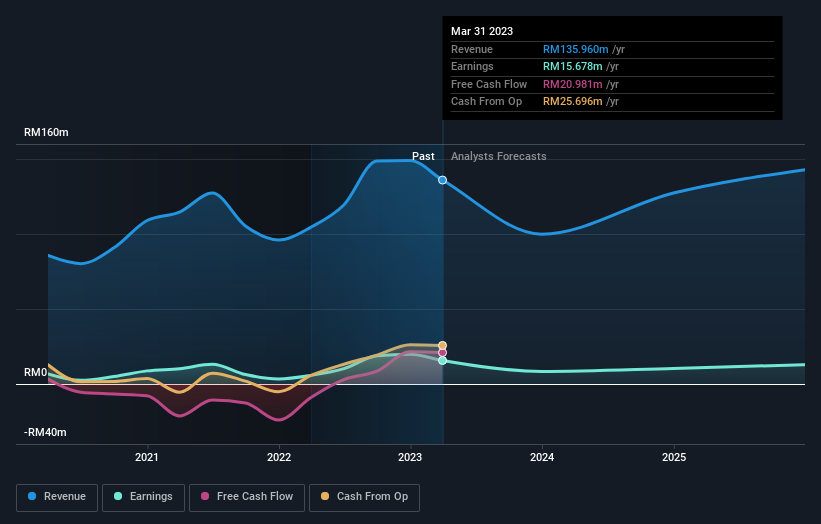This screenshot has width=821, height=524.
Task: Click the 2022 x-axis label
Action: click(x=279, y=457)
